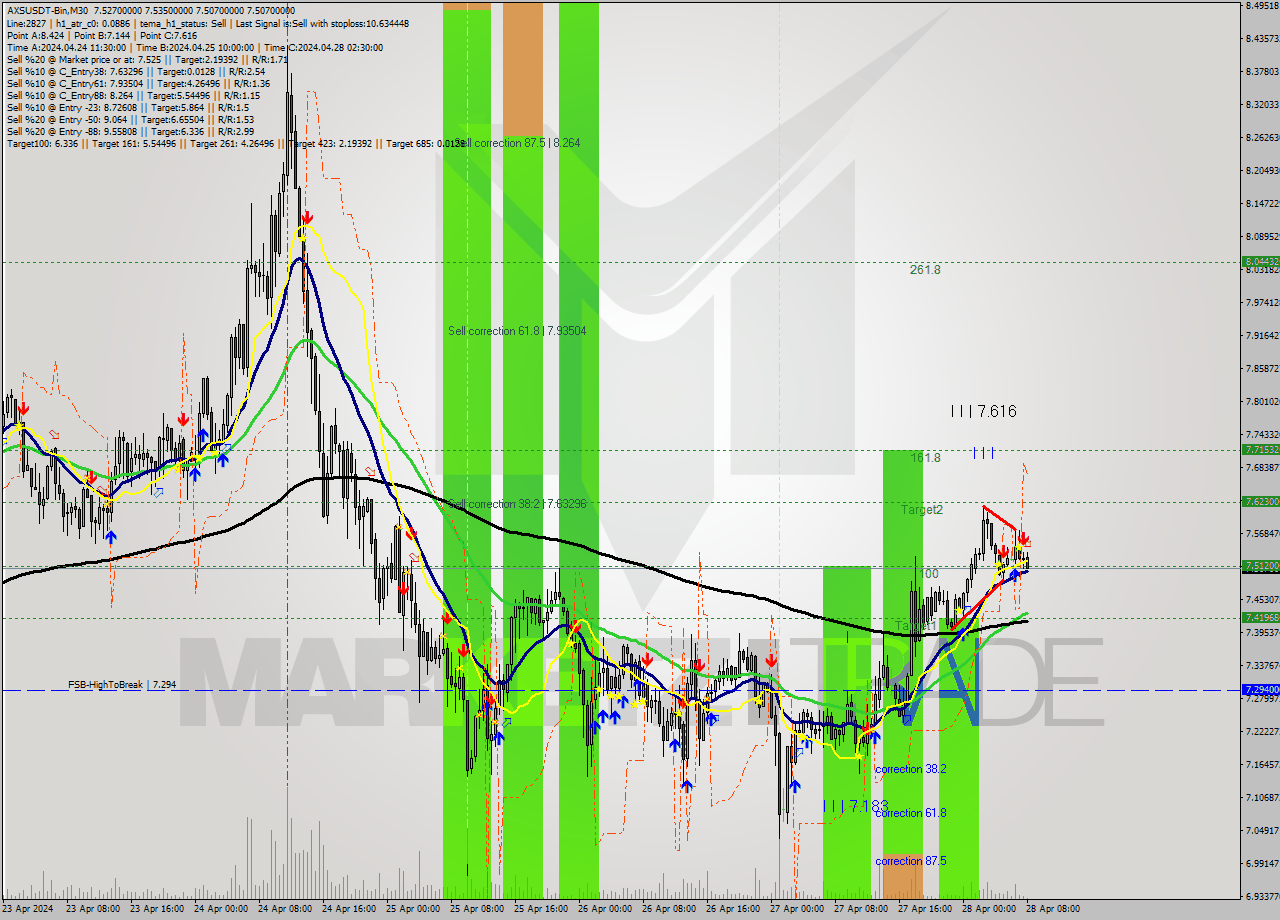This screenshot has height=920, width=1280.
Task: Click the '161.8' Fibonacci level label
Action: pyautogui.click(x=925, y=458)
